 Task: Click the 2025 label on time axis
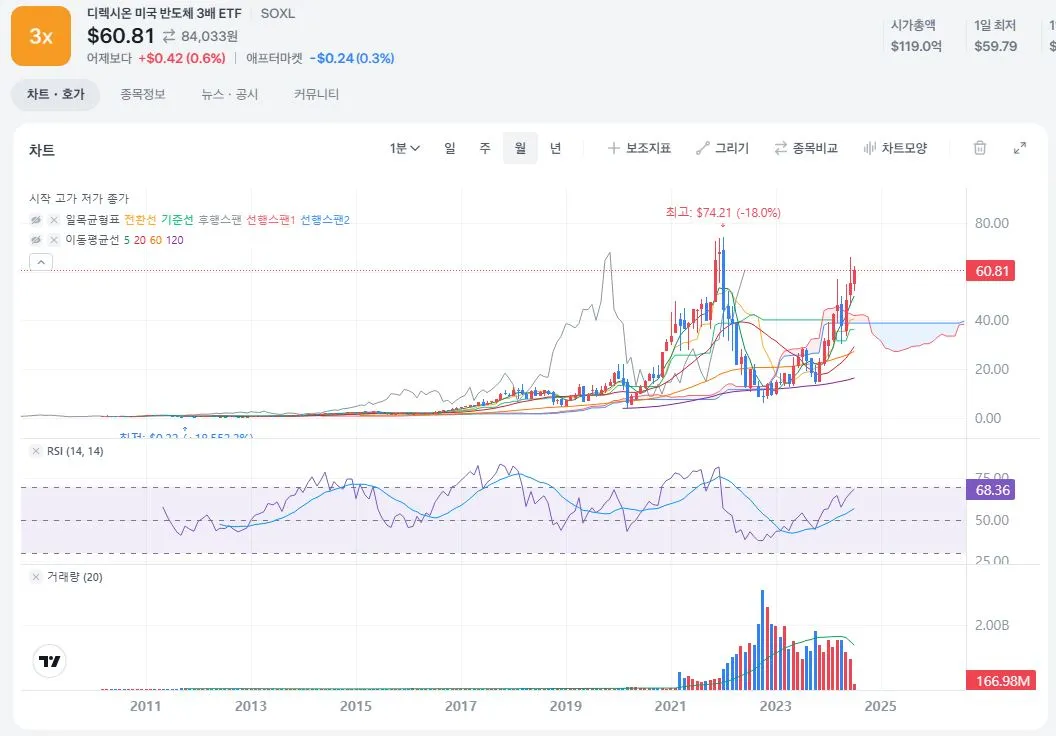coord(880,706)
